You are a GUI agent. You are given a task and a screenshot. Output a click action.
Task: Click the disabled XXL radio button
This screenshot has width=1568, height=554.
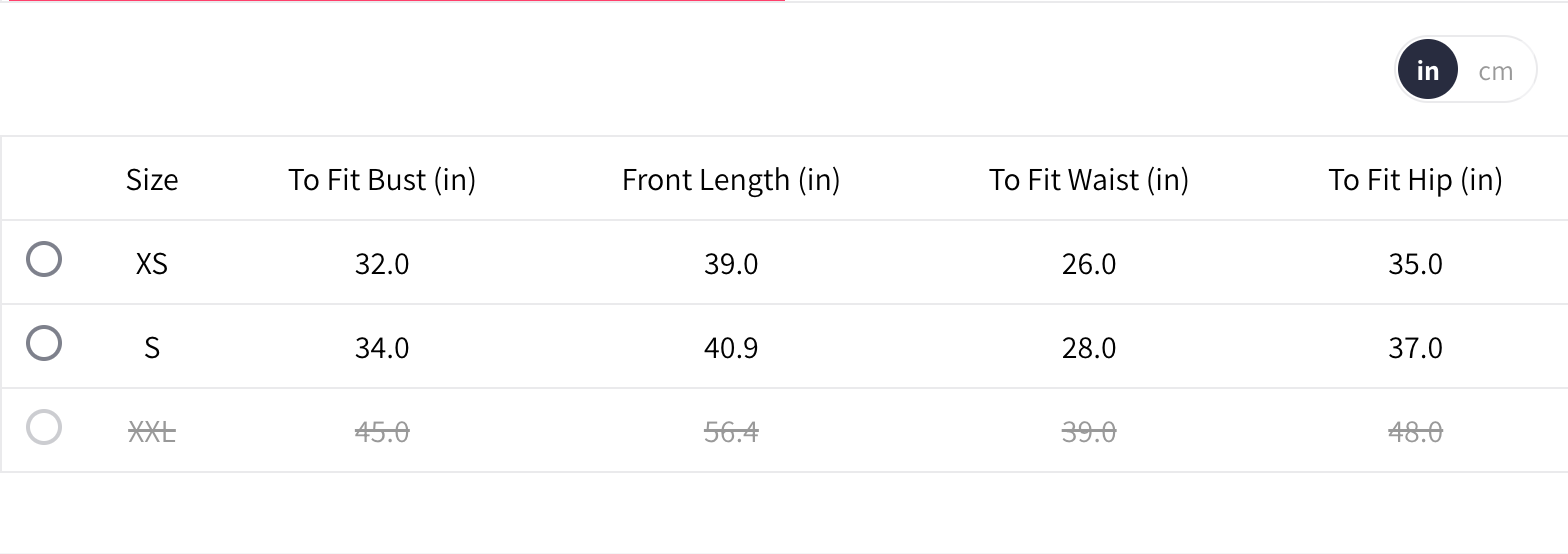coord(44,428)
